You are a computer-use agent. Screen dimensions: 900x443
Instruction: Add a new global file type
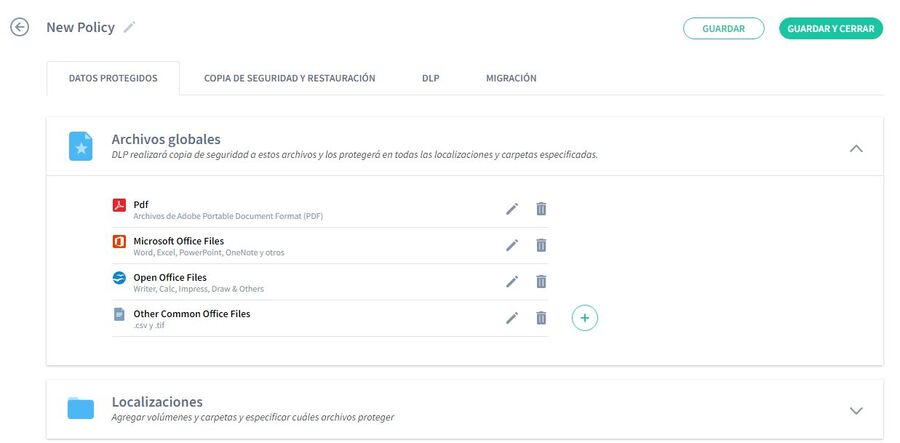pyautogui.click(x=585, y=318)
